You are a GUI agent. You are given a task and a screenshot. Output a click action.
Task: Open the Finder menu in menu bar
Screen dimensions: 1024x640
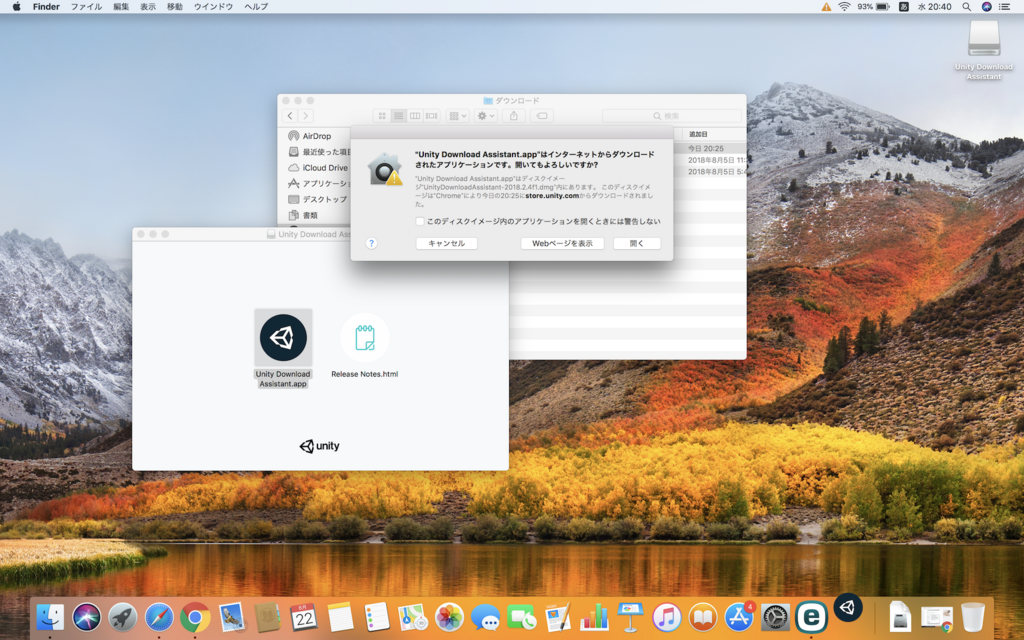(x=46, y=7)
